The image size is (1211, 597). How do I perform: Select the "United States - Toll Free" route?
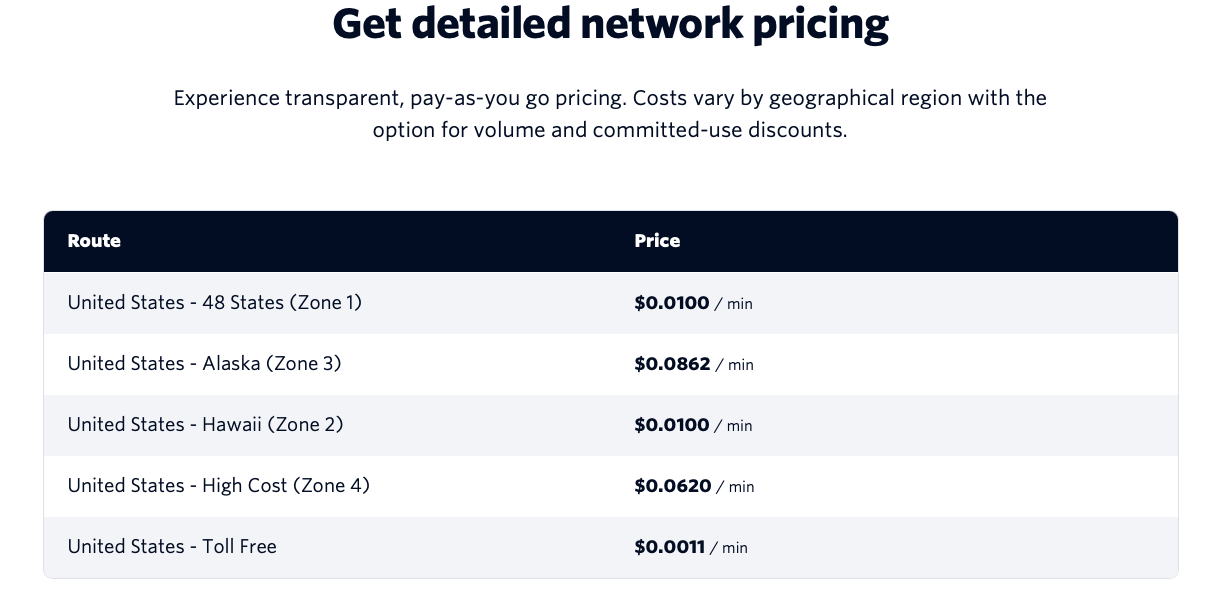[x=172, y=546]
